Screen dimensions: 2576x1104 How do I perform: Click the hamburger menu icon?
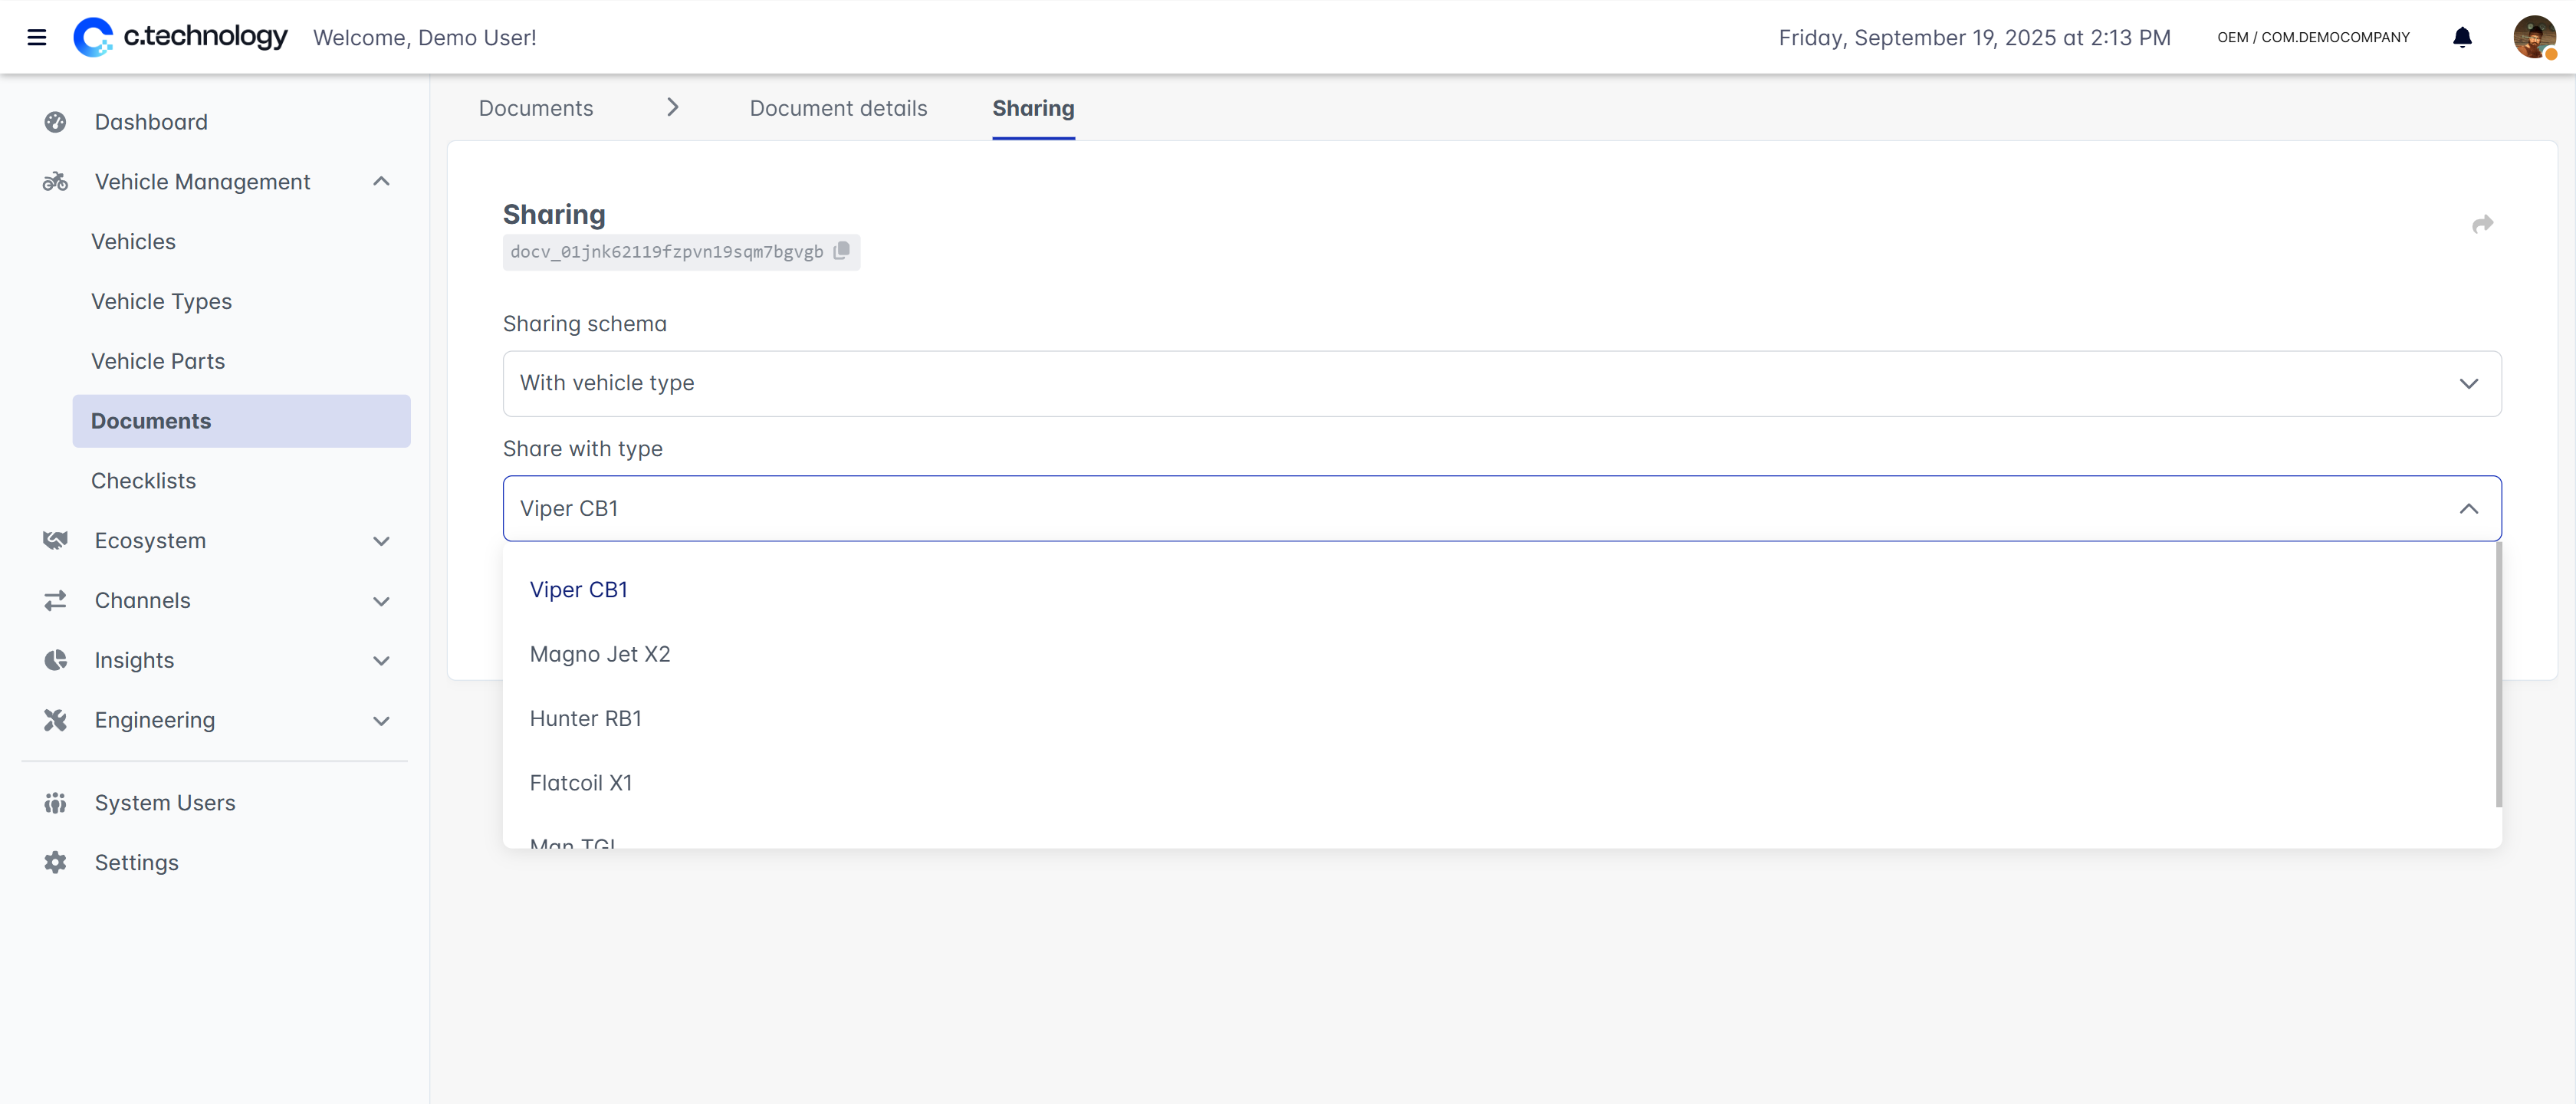[x=37, y=38]
